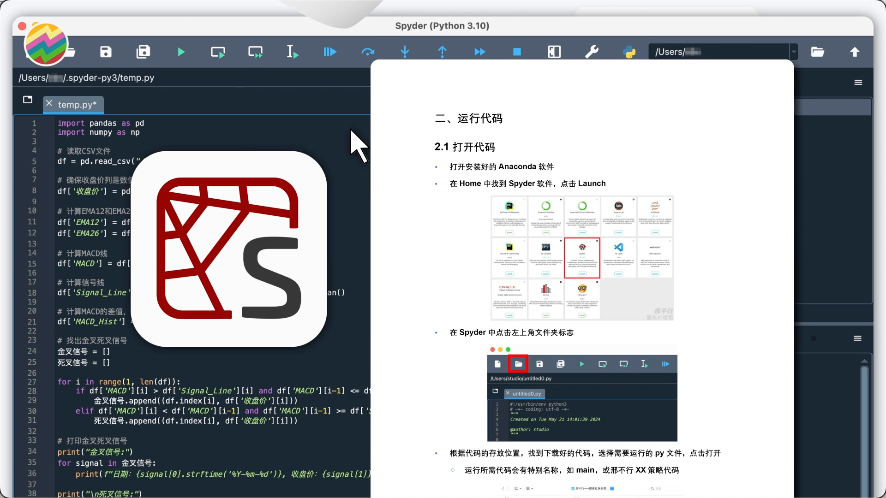Screen dimensions: 886x498
Task: Click the Run current cell icon
Action: pos(218,51)
